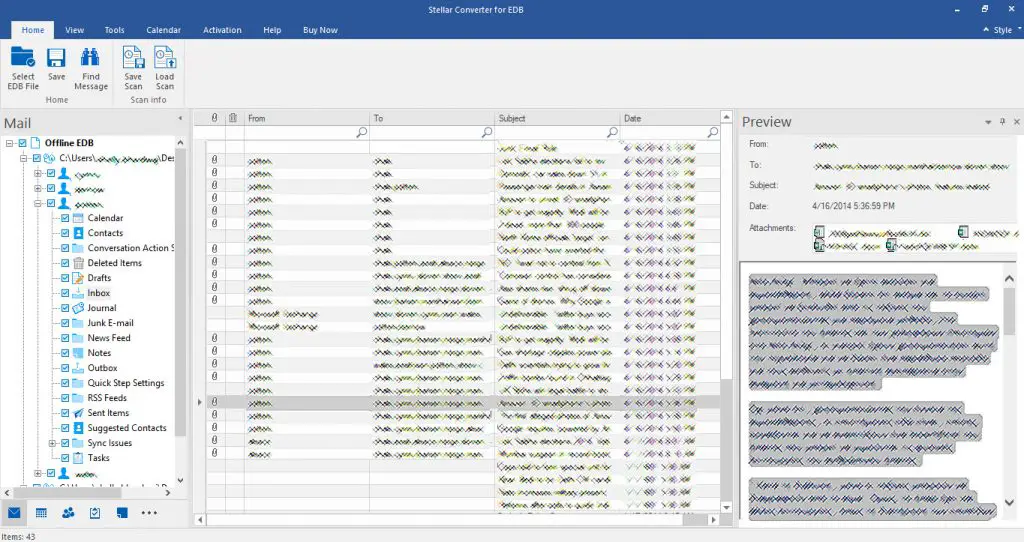Click the Save ribbon icon
Viewport: 1024px width, 542px height.
click(x=56, y=57)
